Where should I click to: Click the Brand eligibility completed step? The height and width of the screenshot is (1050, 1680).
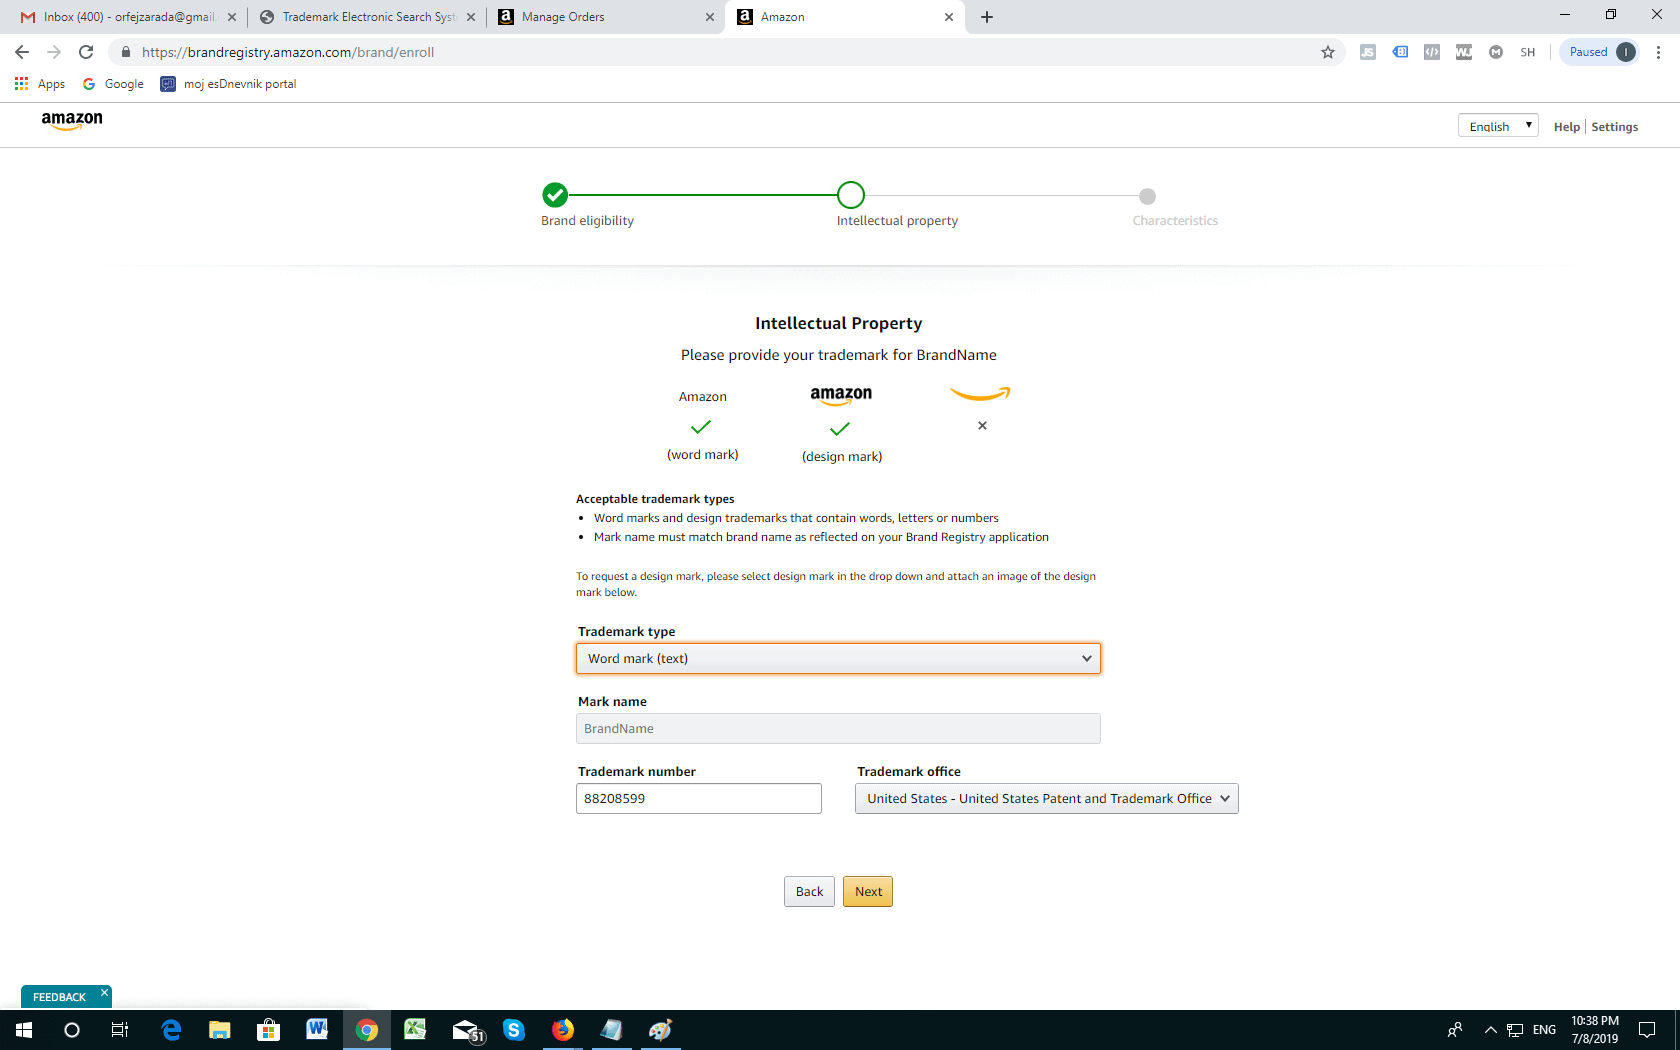tap(555, 195)
